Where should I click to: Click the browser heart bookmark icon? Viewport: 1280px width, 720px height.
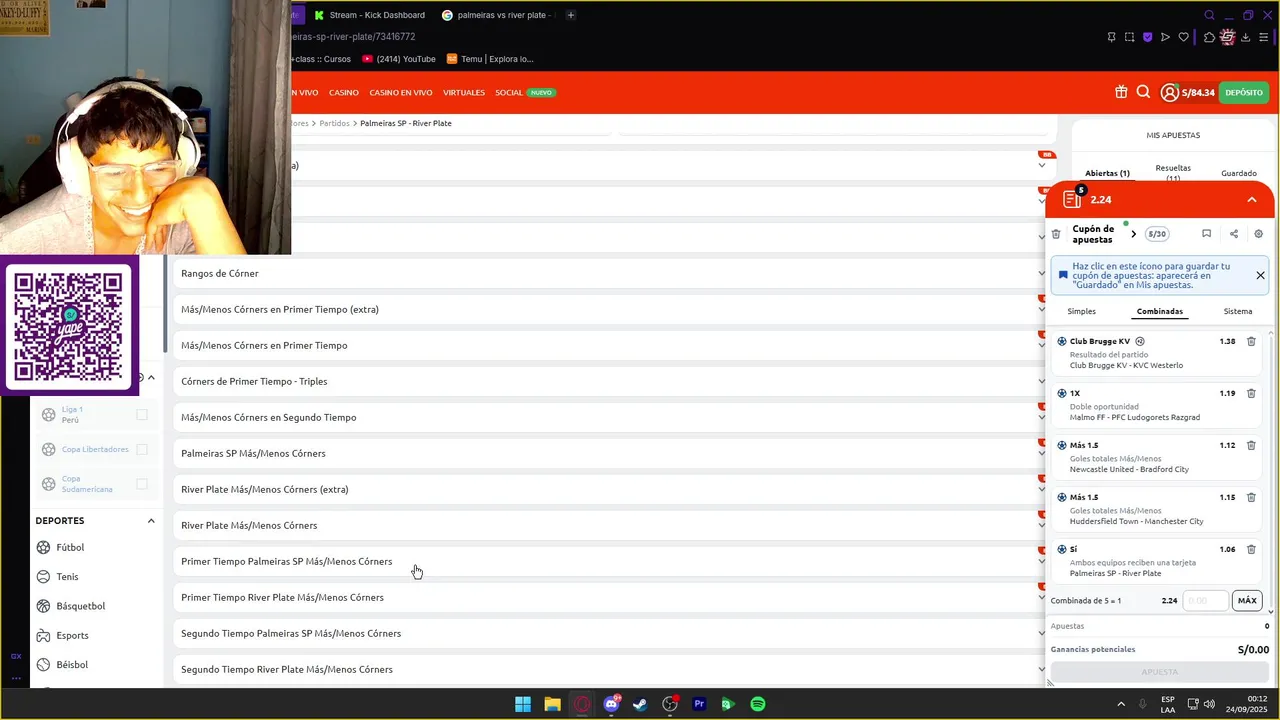tap(1184, 37)
